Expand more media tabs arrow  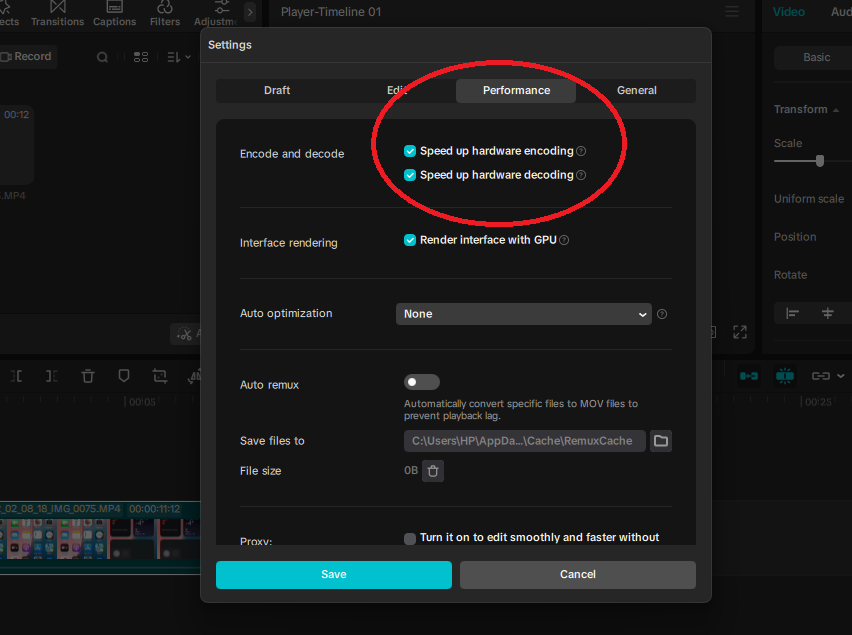250,12
